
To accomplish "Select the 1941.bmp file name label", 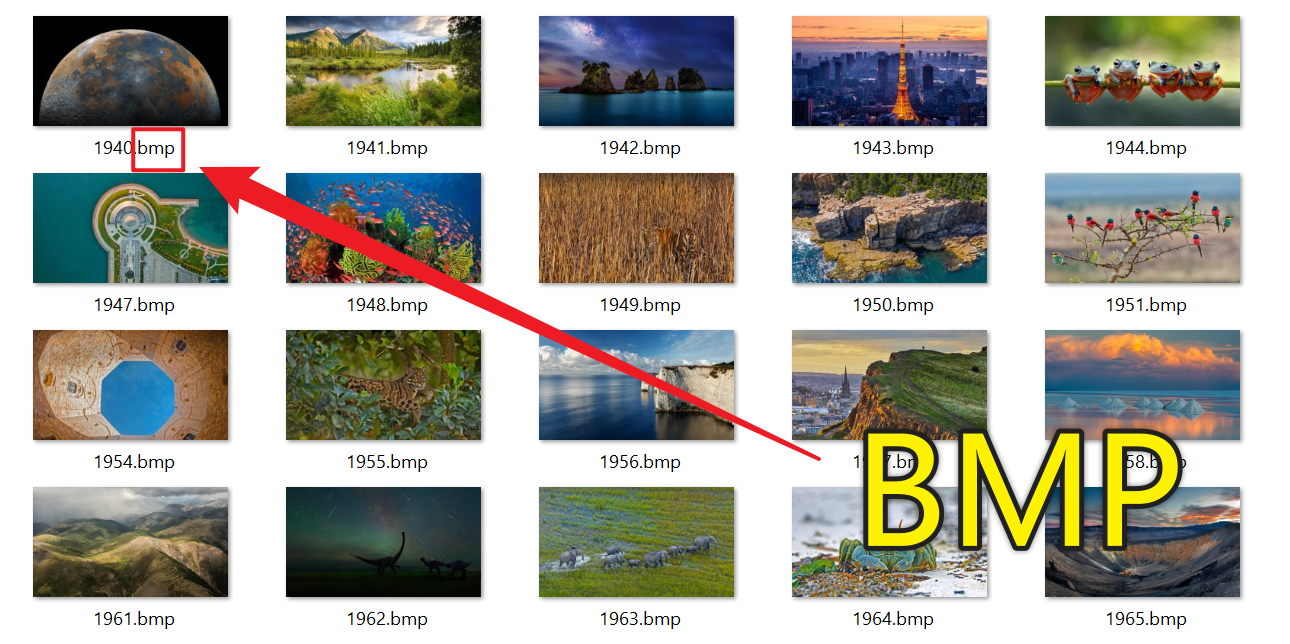I will (387, 148).
